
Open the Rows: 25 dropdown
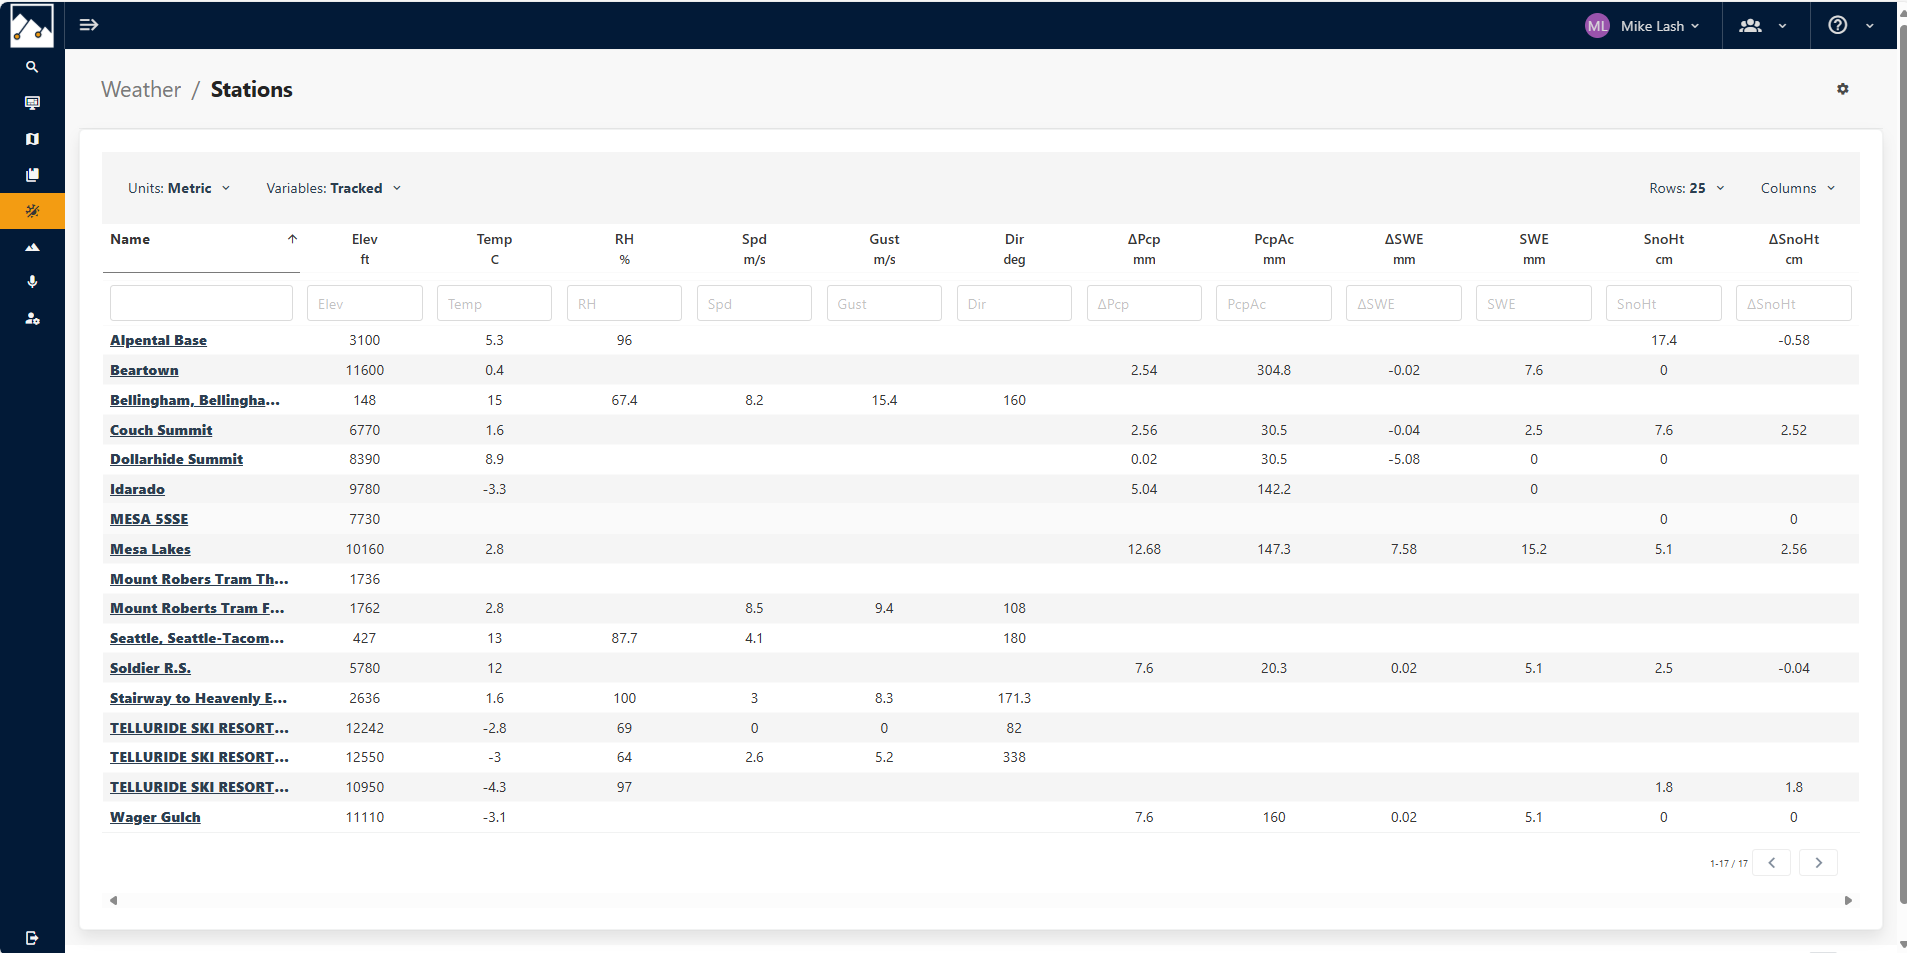point(1687,188)
